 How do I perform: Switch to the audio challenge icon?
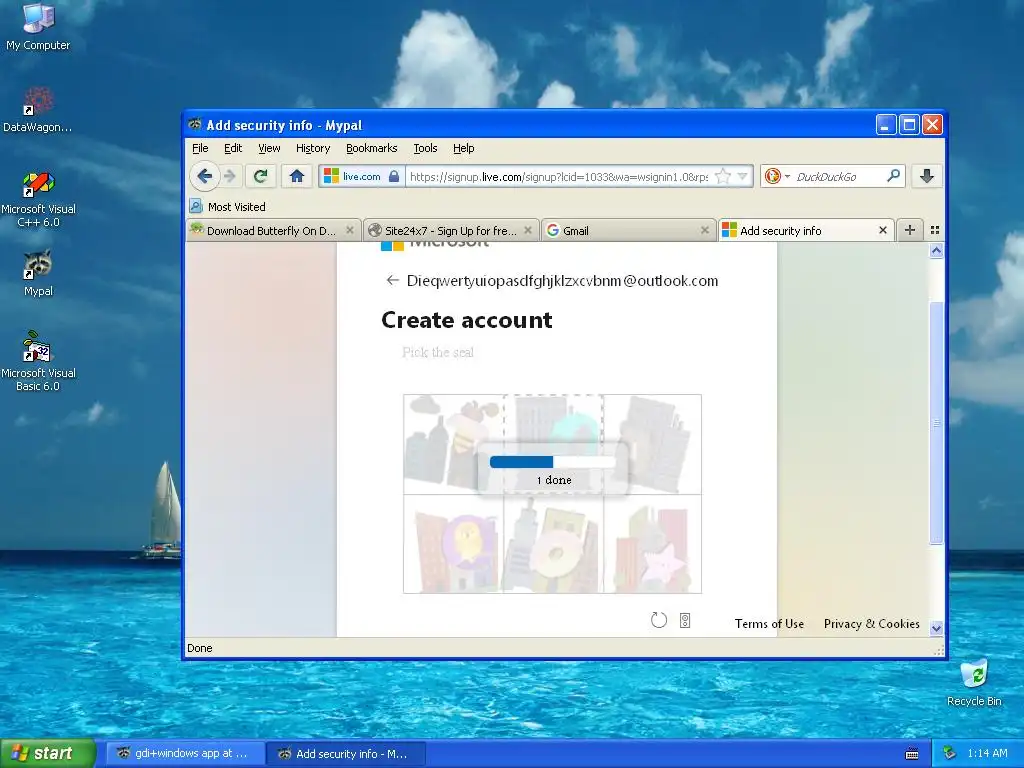684,620
